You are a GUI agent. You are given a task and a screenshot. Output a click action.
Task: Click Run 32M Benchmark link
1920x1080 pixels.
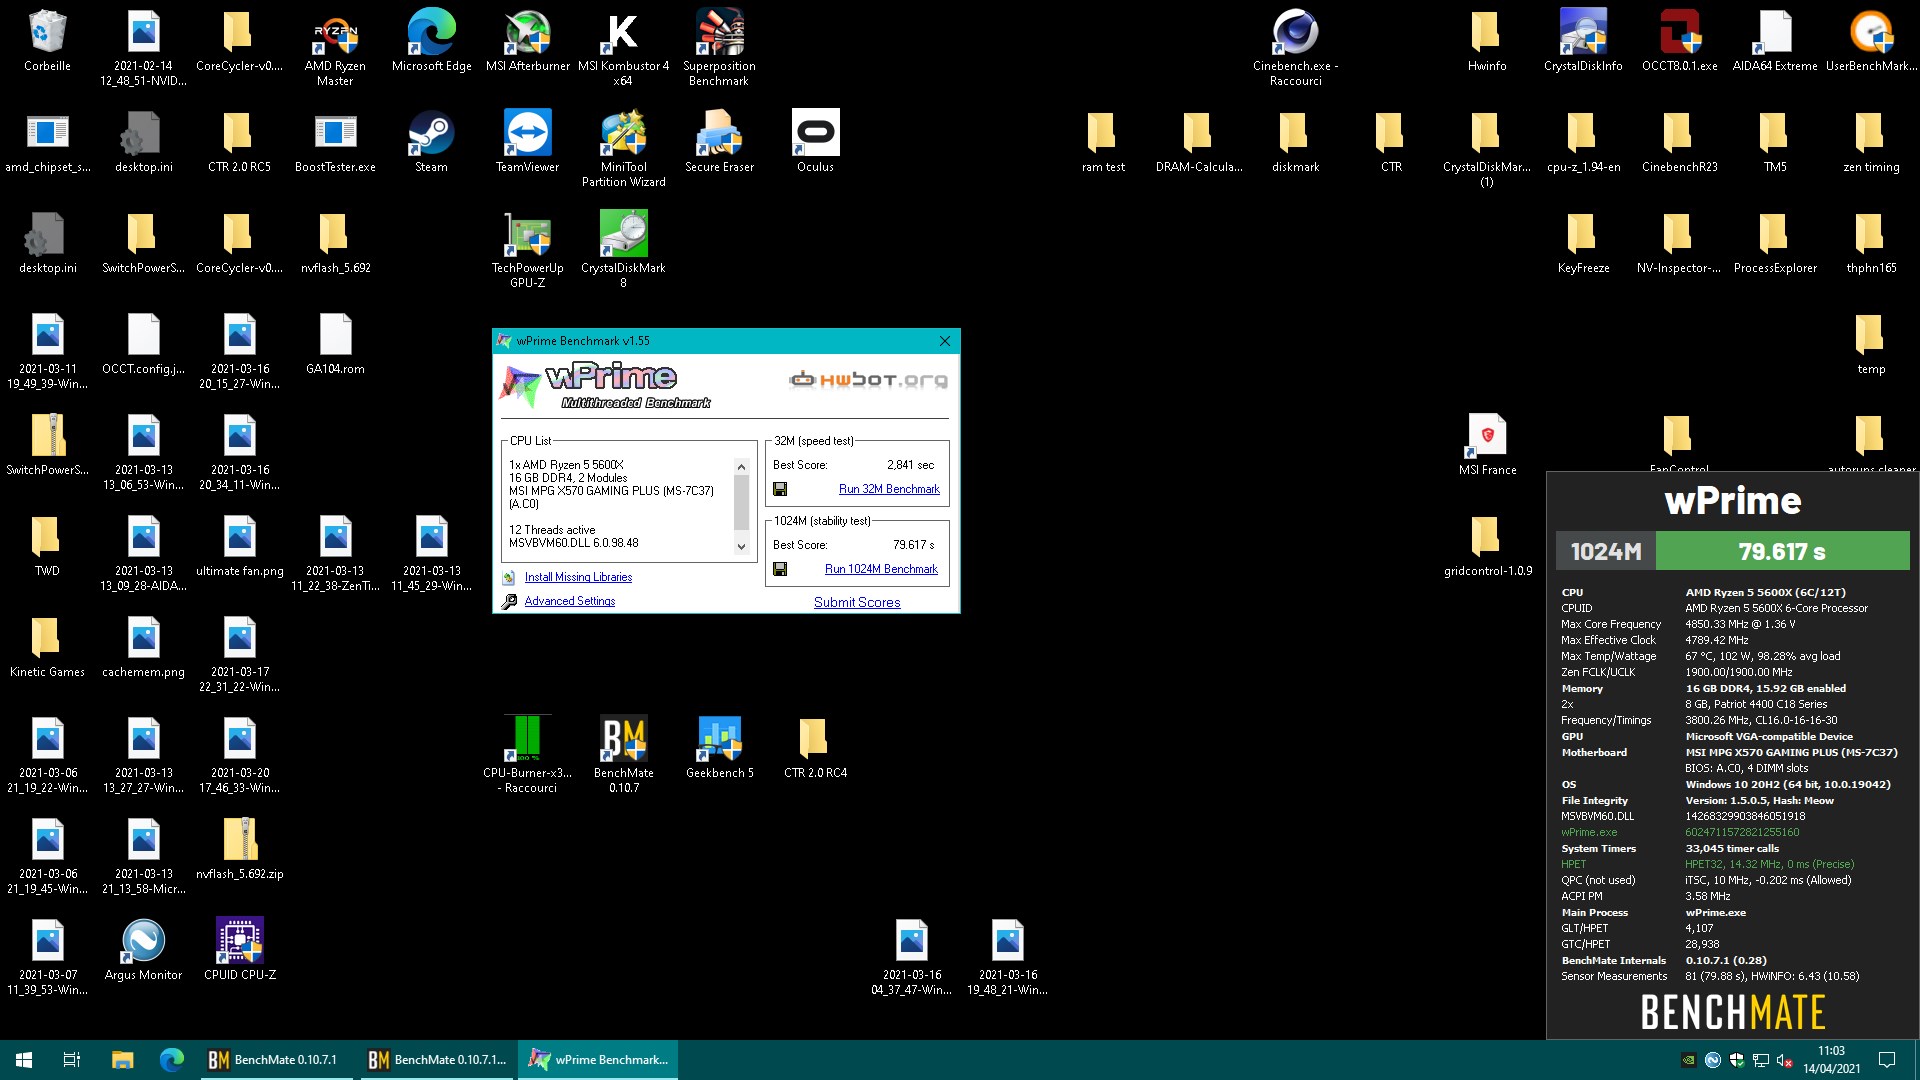[889, 489]
